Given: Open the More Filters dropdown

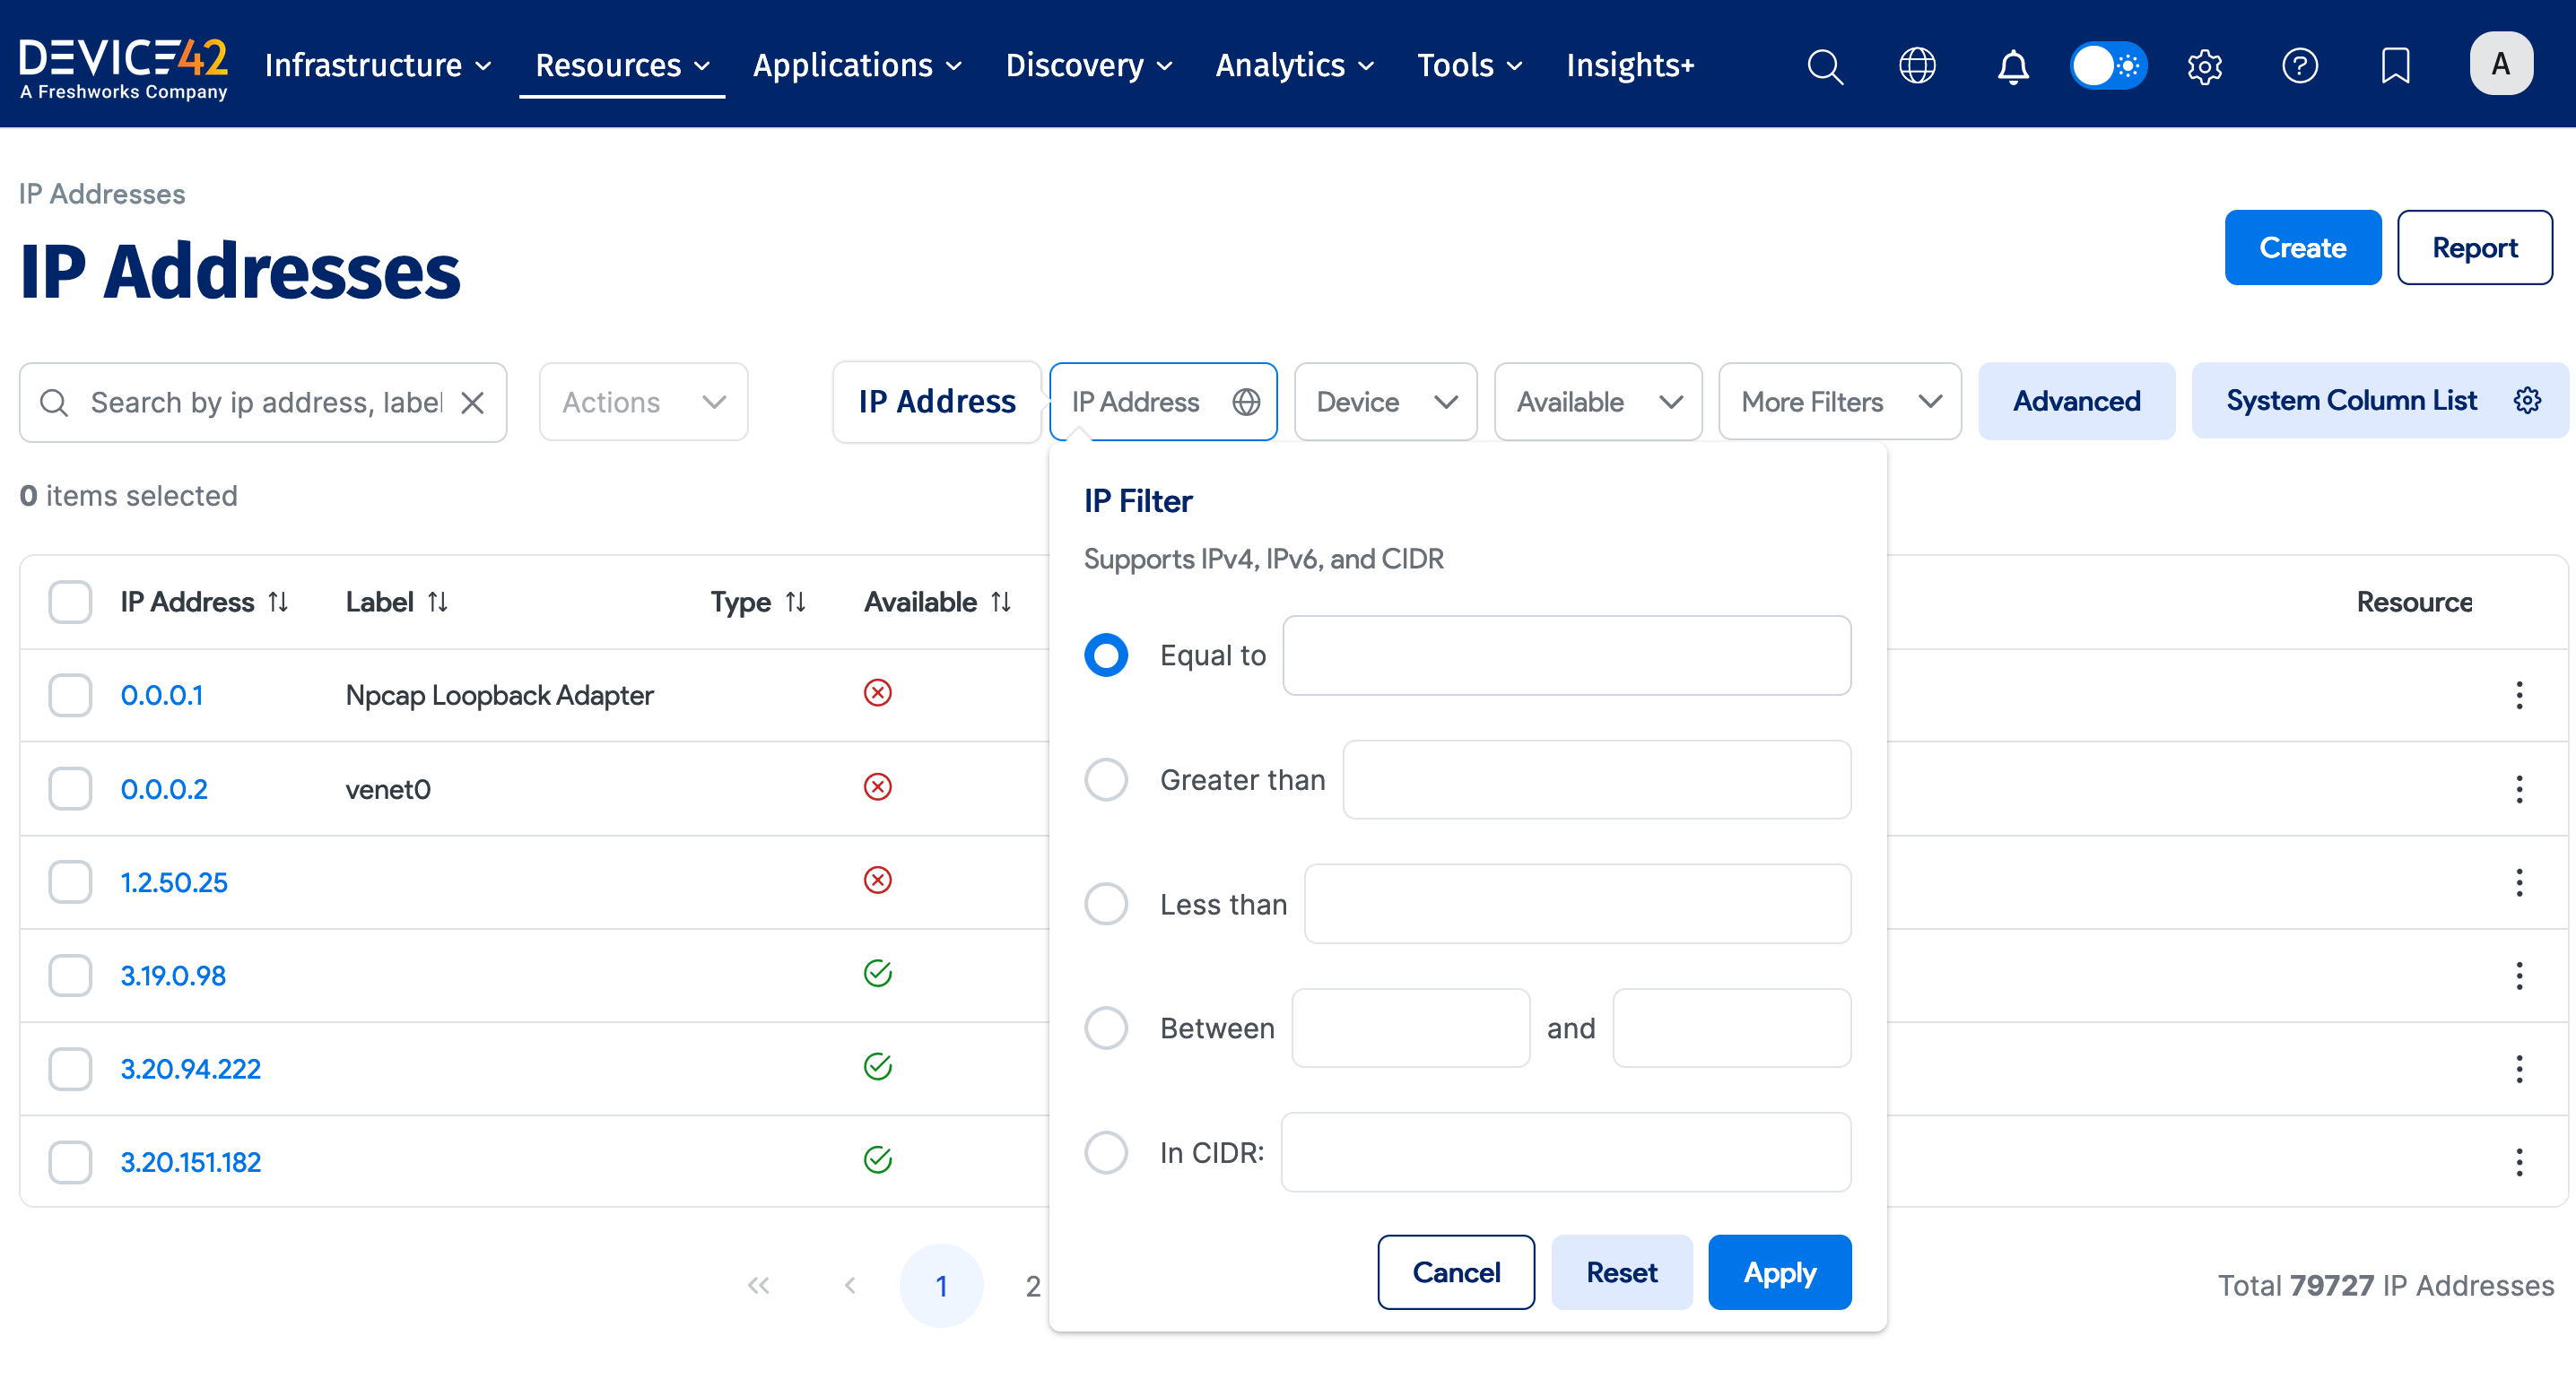Looking at the screenshot, I should tap(1839, 402).
